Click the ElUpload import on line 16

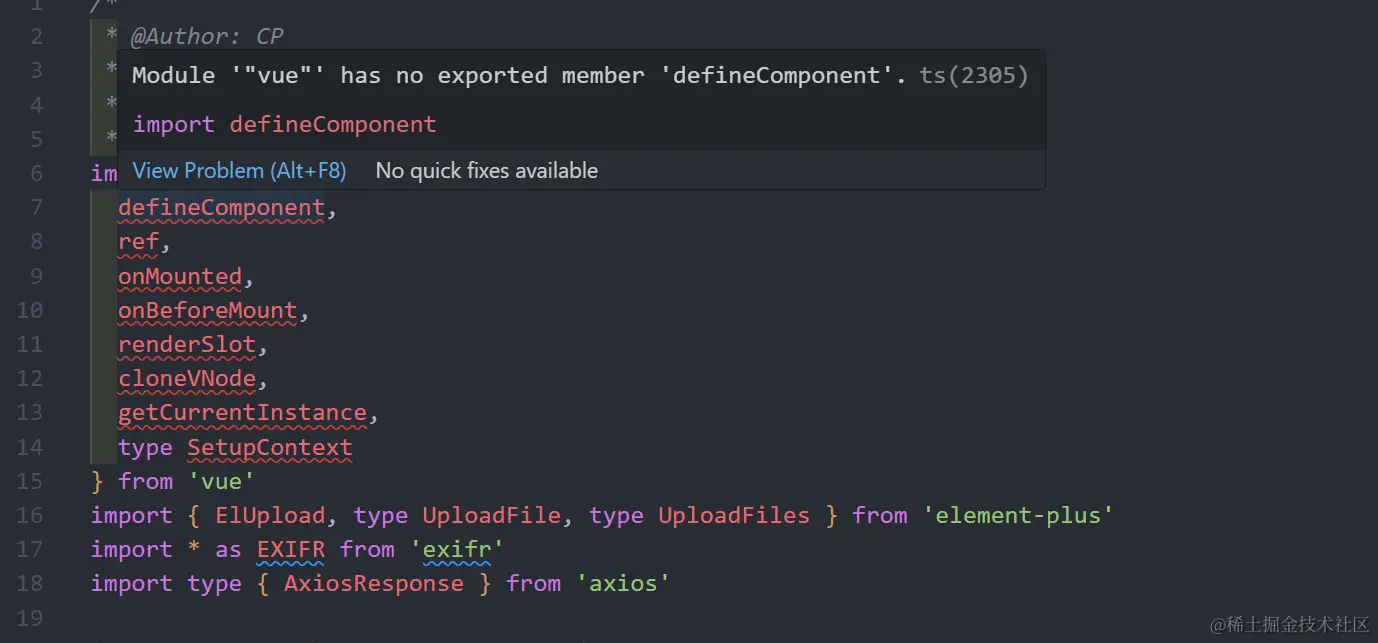[x=270, y=516]
